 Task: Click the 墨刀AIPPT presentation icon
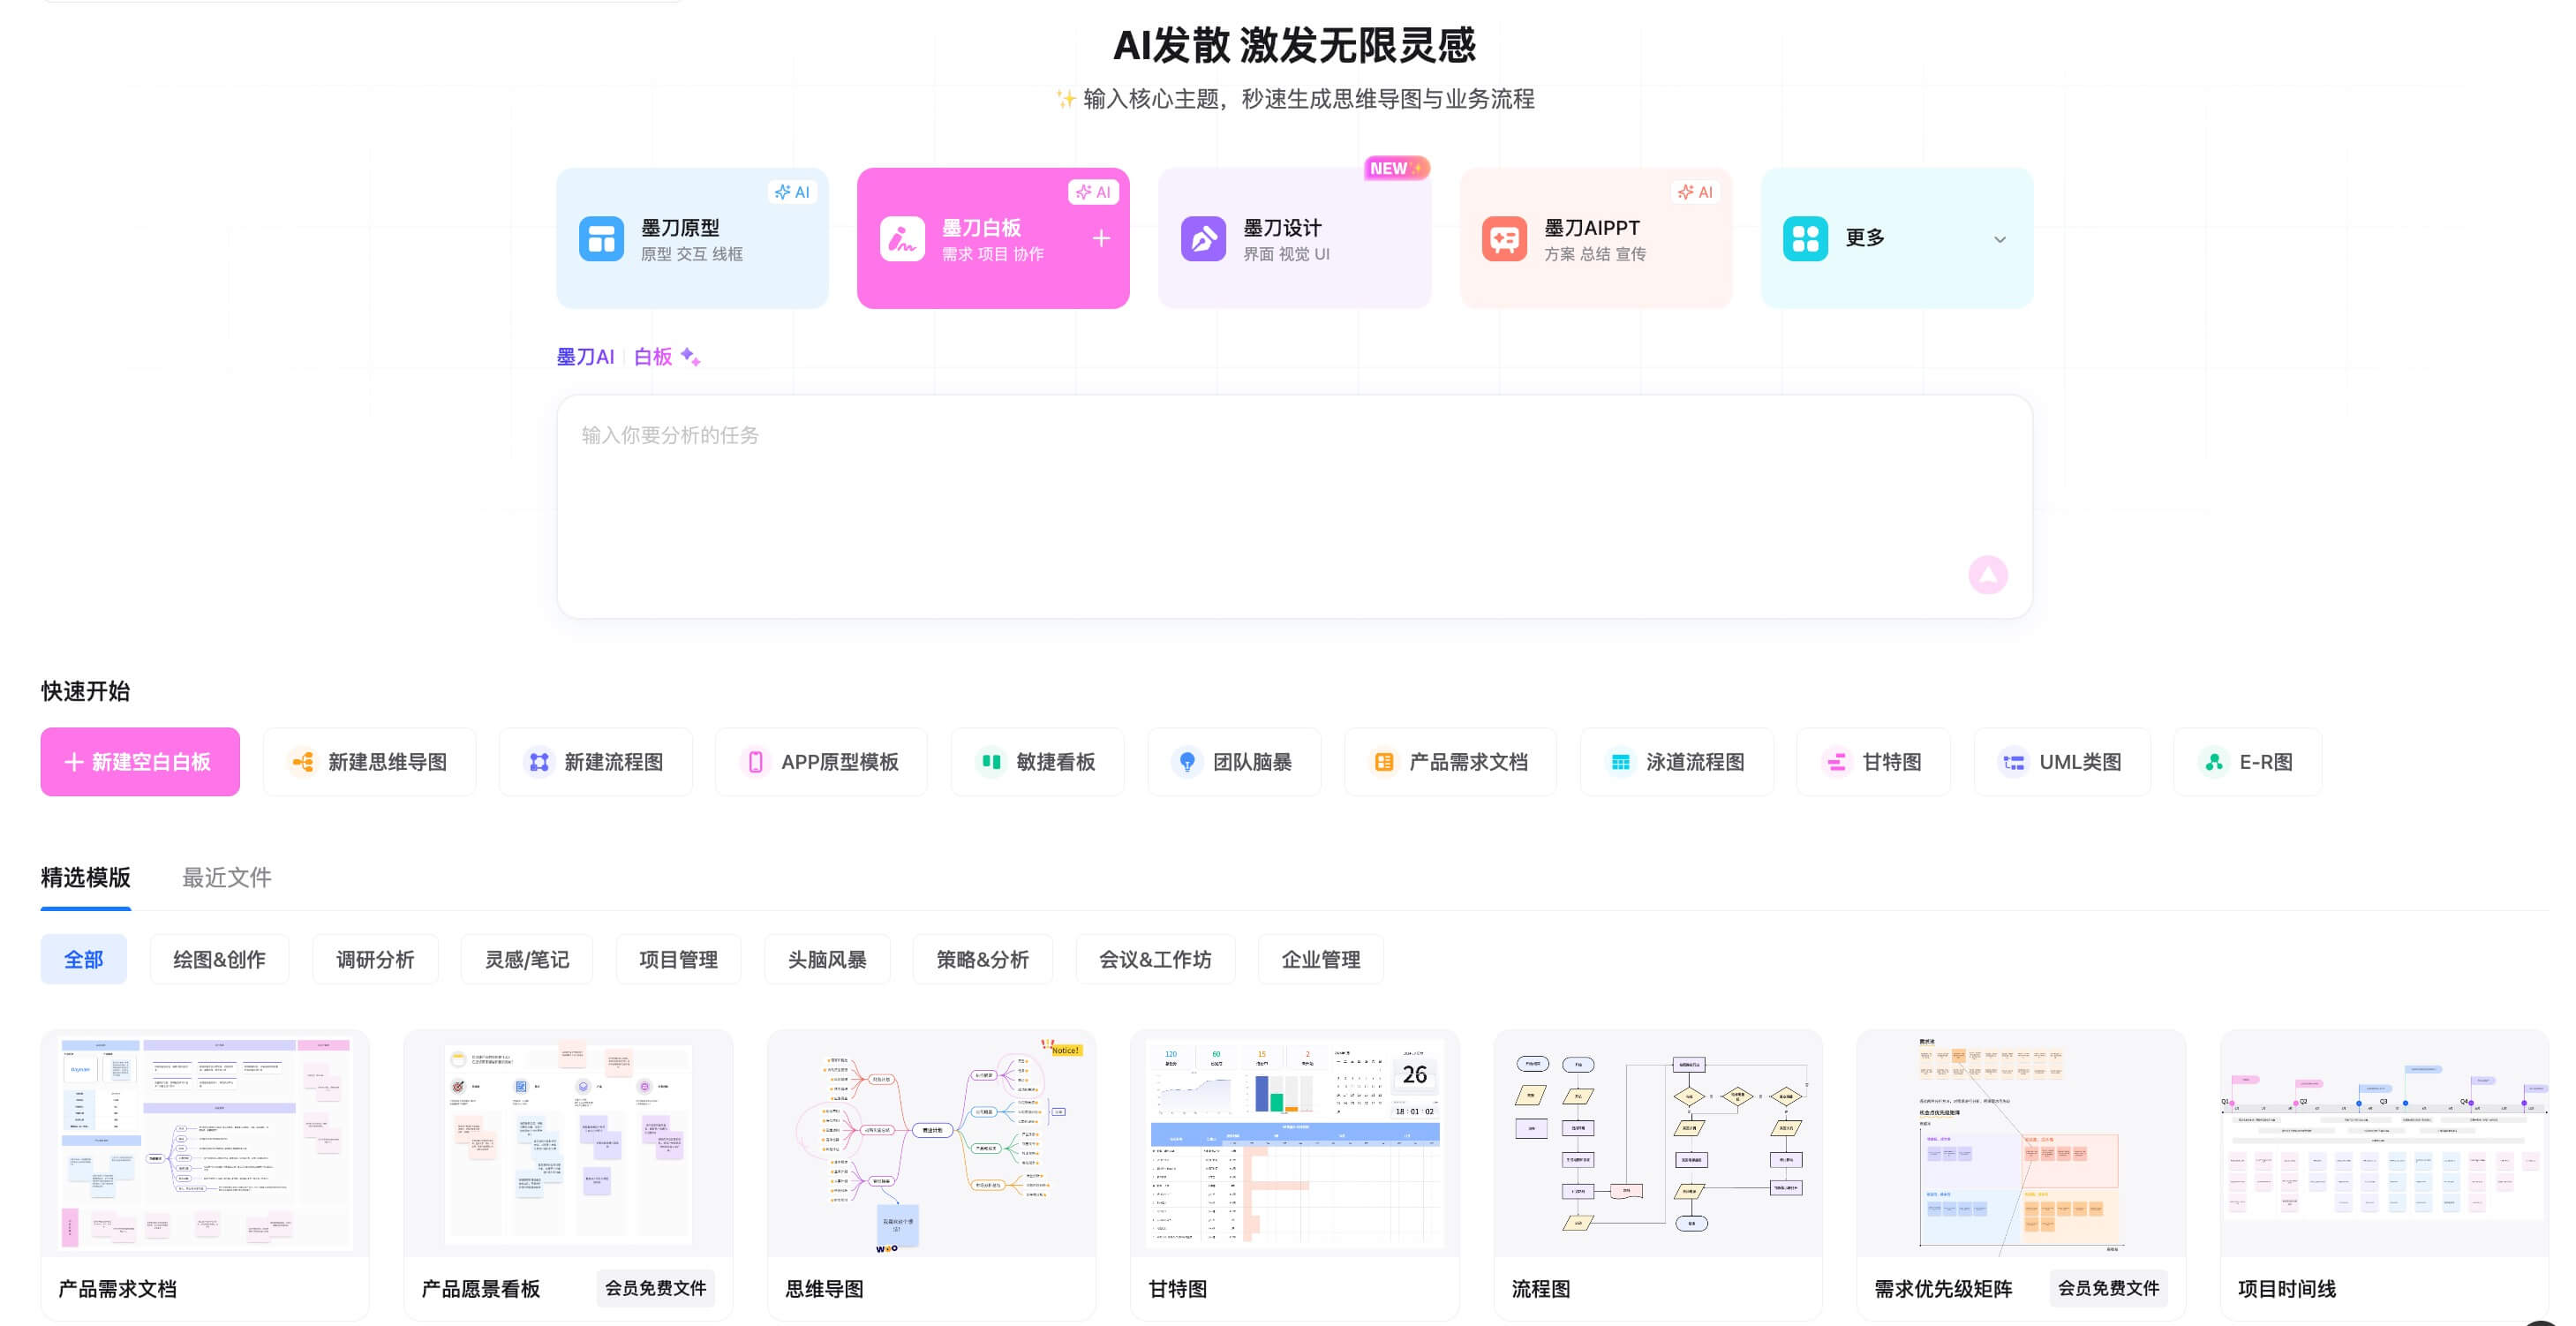(x=1504, y=239)
